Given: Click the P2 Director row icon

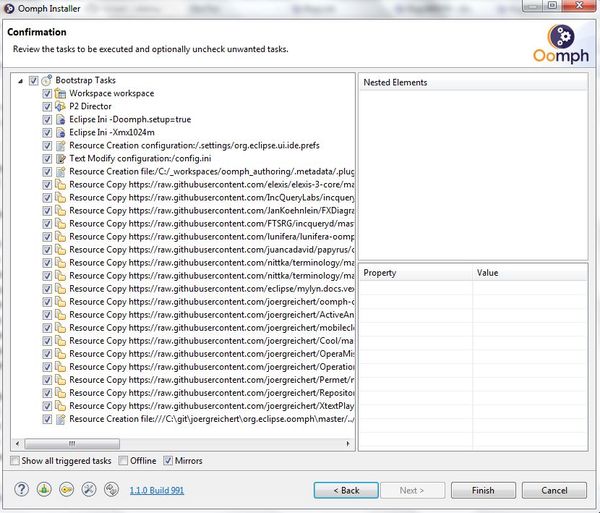Looking at the screenshot, I should [x=60, y=106].
